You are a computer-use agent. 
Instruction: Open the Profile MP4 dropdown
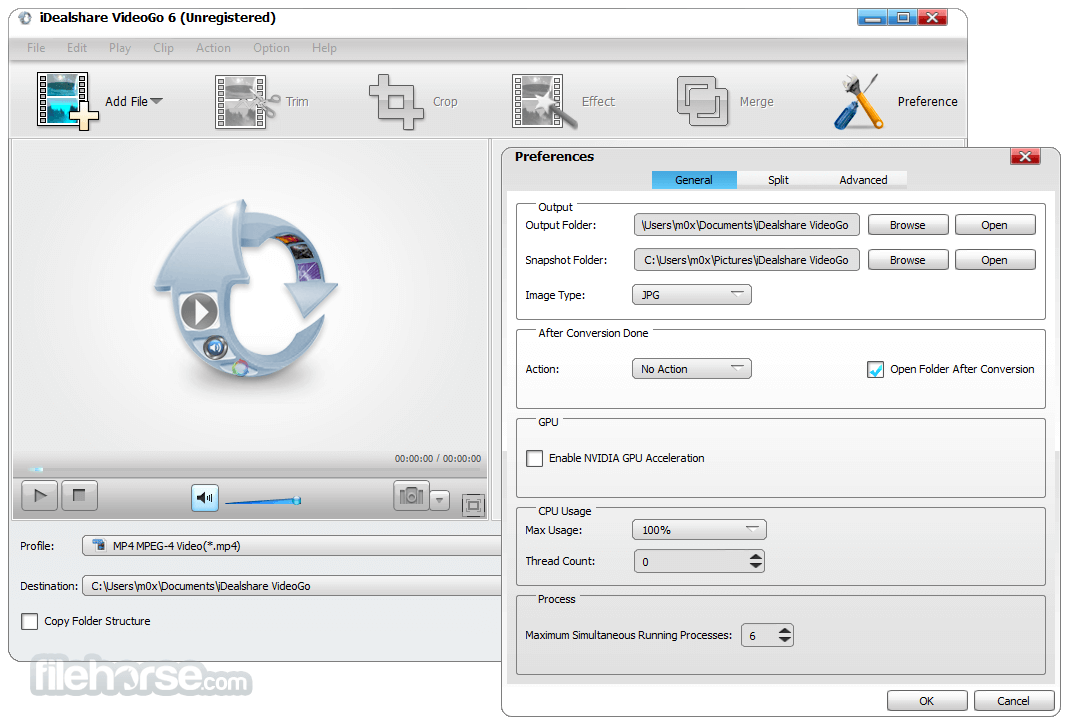click(x=292, y=546)
